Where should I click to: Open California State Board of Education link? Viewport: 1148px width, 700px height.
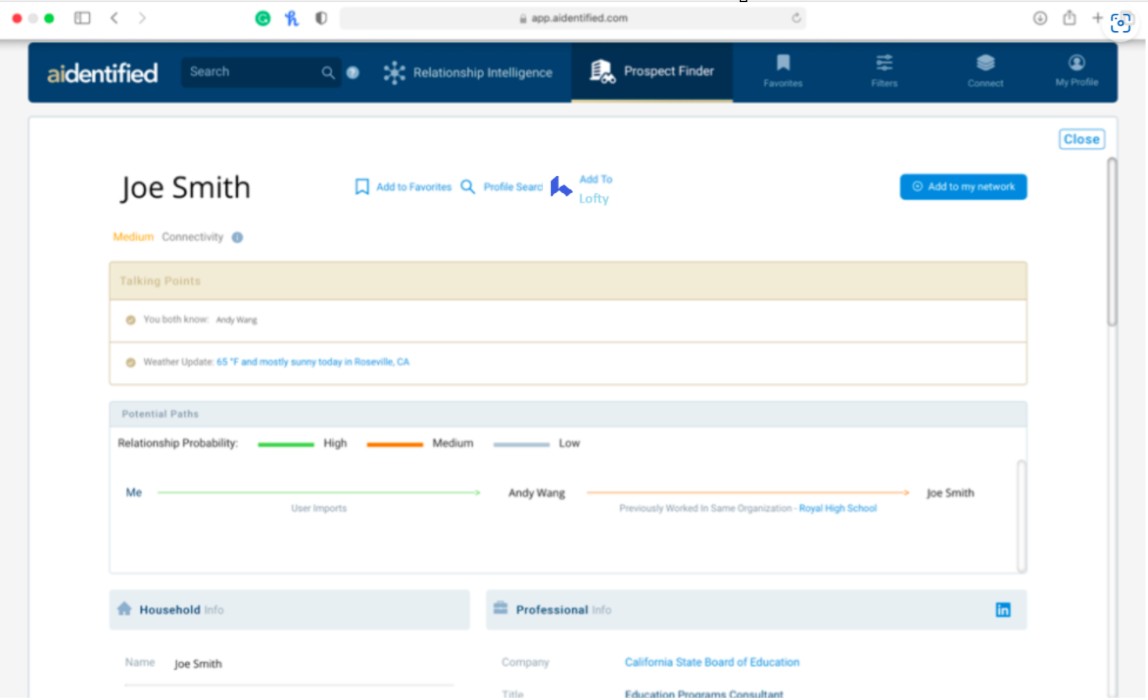[x=712, y=662]
